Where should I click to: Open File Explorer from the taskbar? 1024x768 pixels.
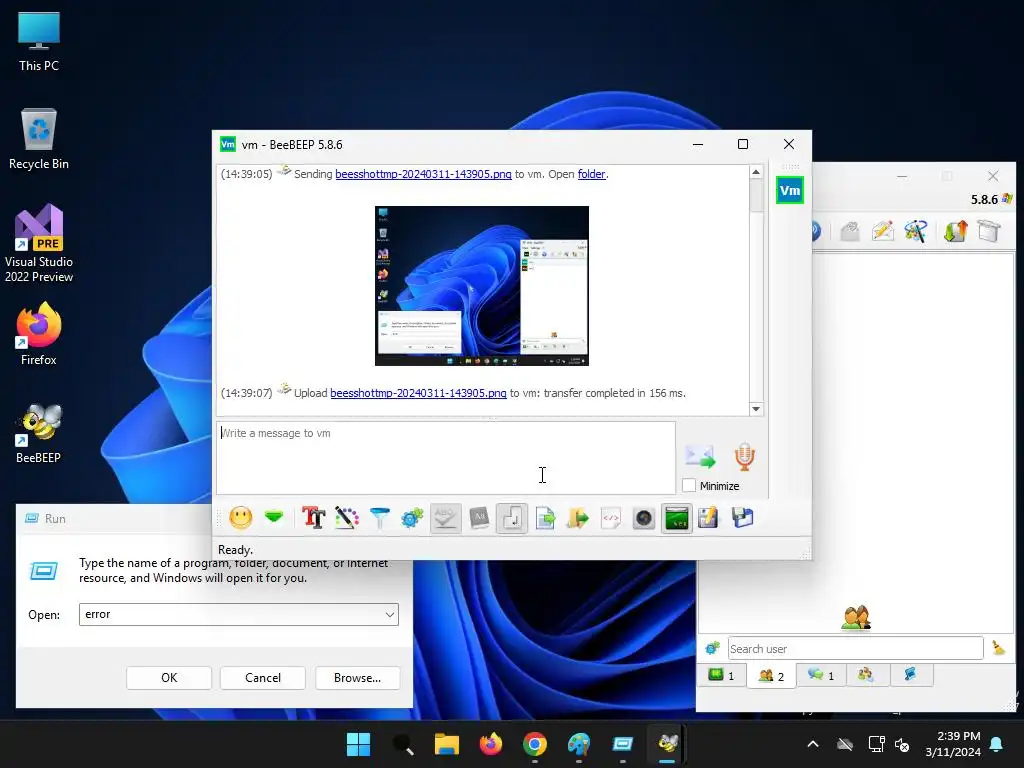click(447, 744)
